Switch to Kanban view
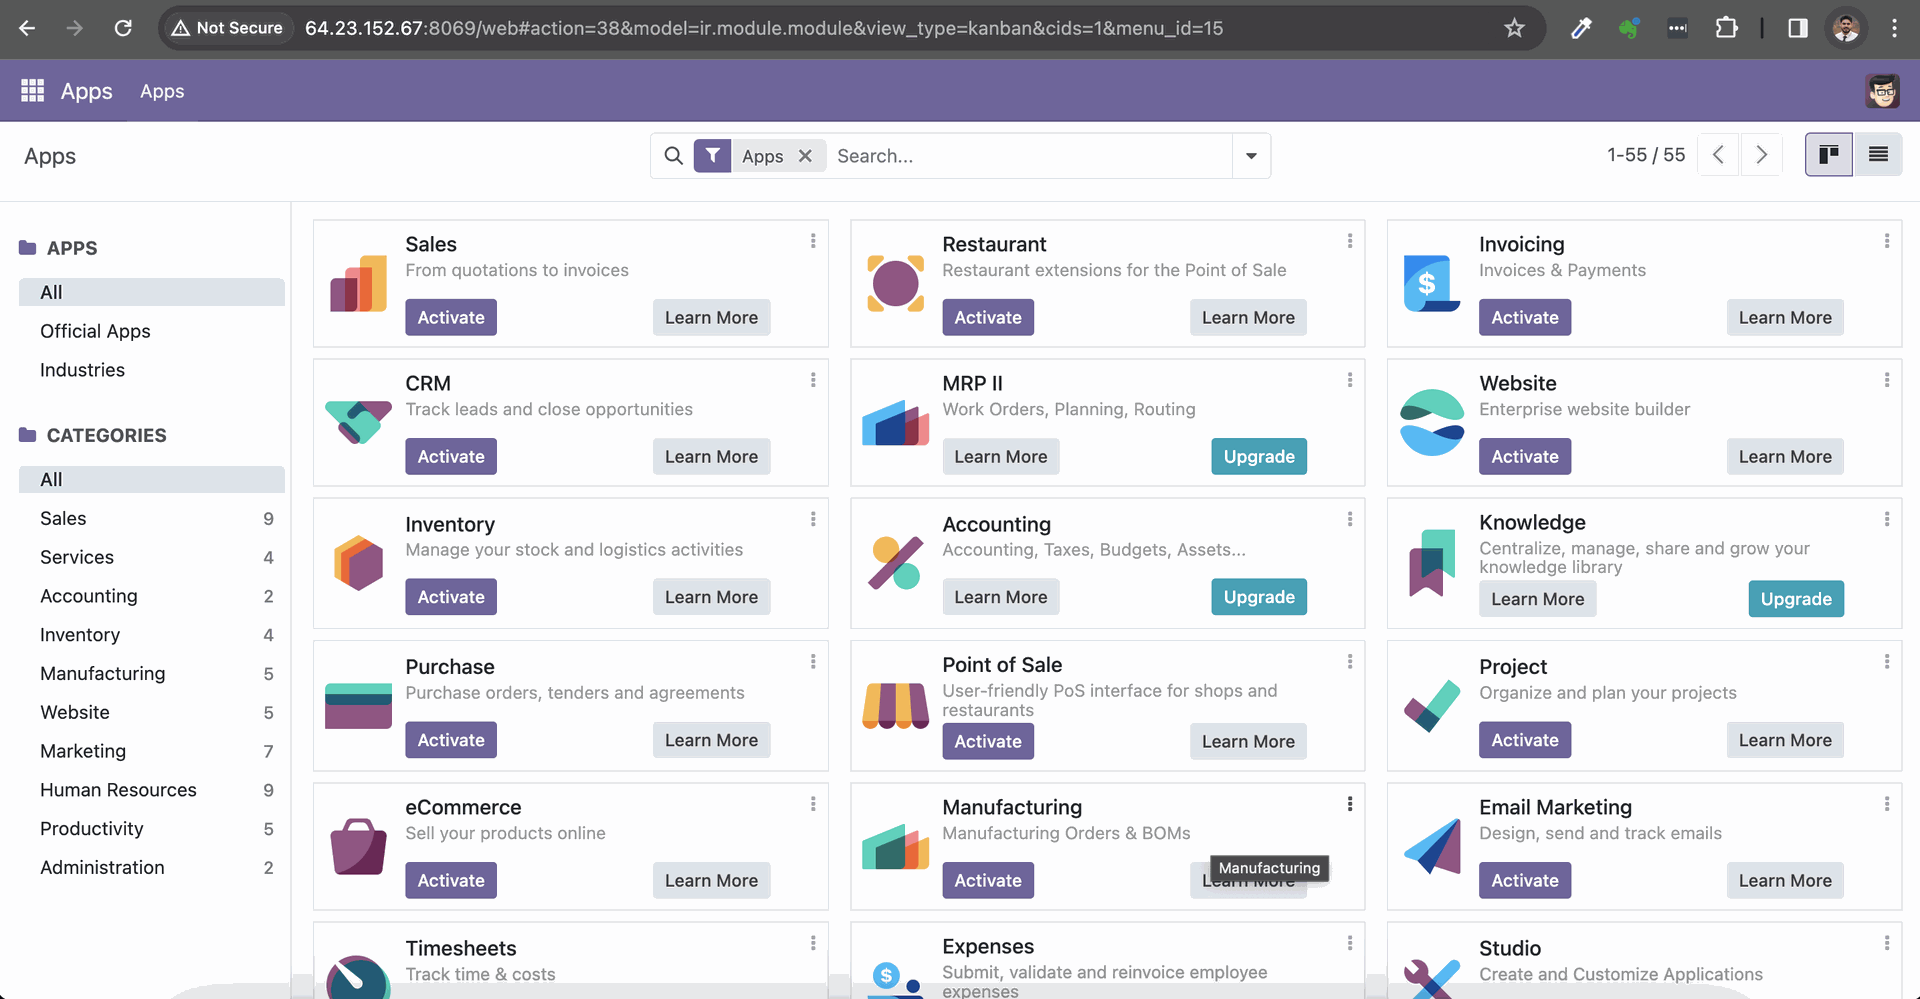This screenshot has height=999, width=1920. point(1828,155)
